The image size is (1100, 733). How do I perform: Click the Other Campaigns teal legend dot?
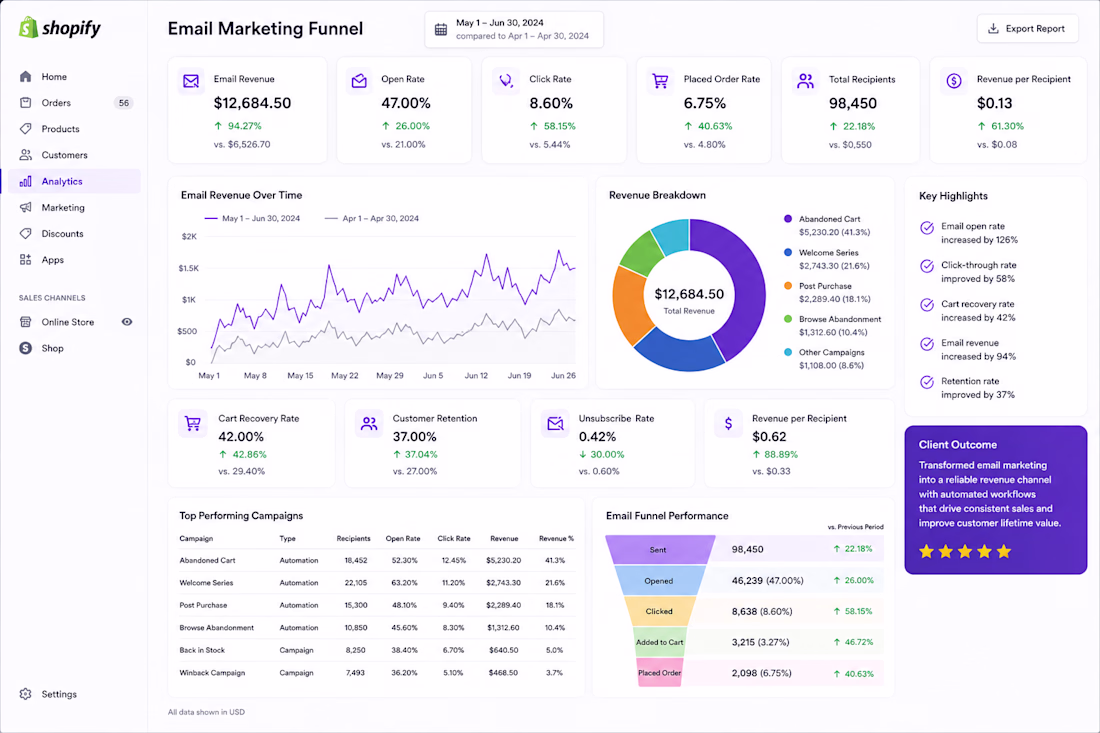click(788, 352)
